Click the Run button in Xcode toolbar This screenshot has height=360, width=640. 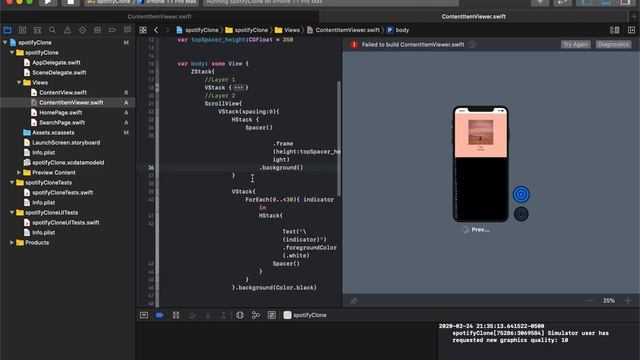coord(48,2)
